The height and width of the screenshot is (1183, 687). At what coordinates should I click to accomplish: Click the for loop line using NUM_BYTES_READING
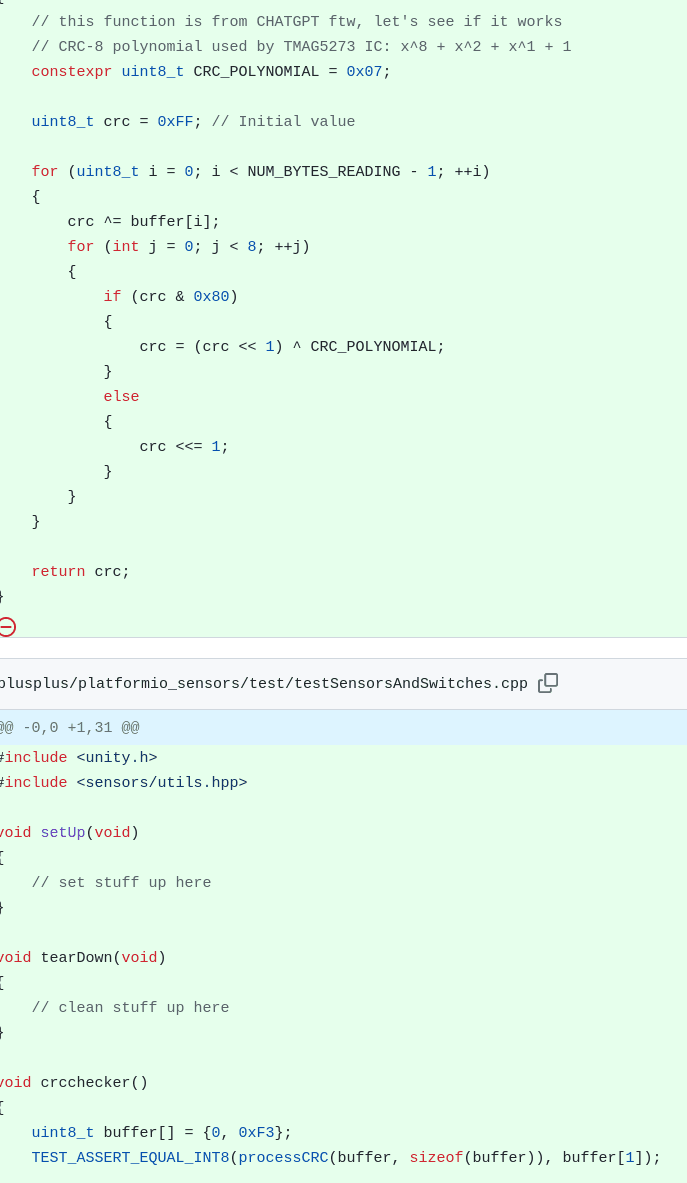click(x=260, y=172)
